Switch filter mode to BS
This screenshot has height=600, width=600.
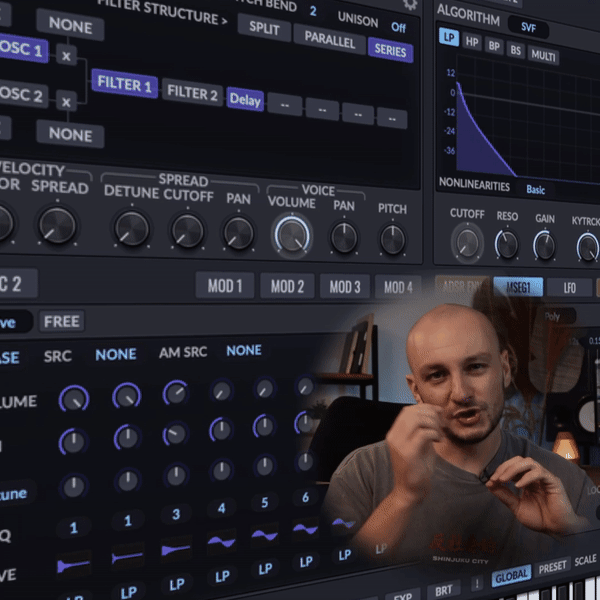coord(515,50)
